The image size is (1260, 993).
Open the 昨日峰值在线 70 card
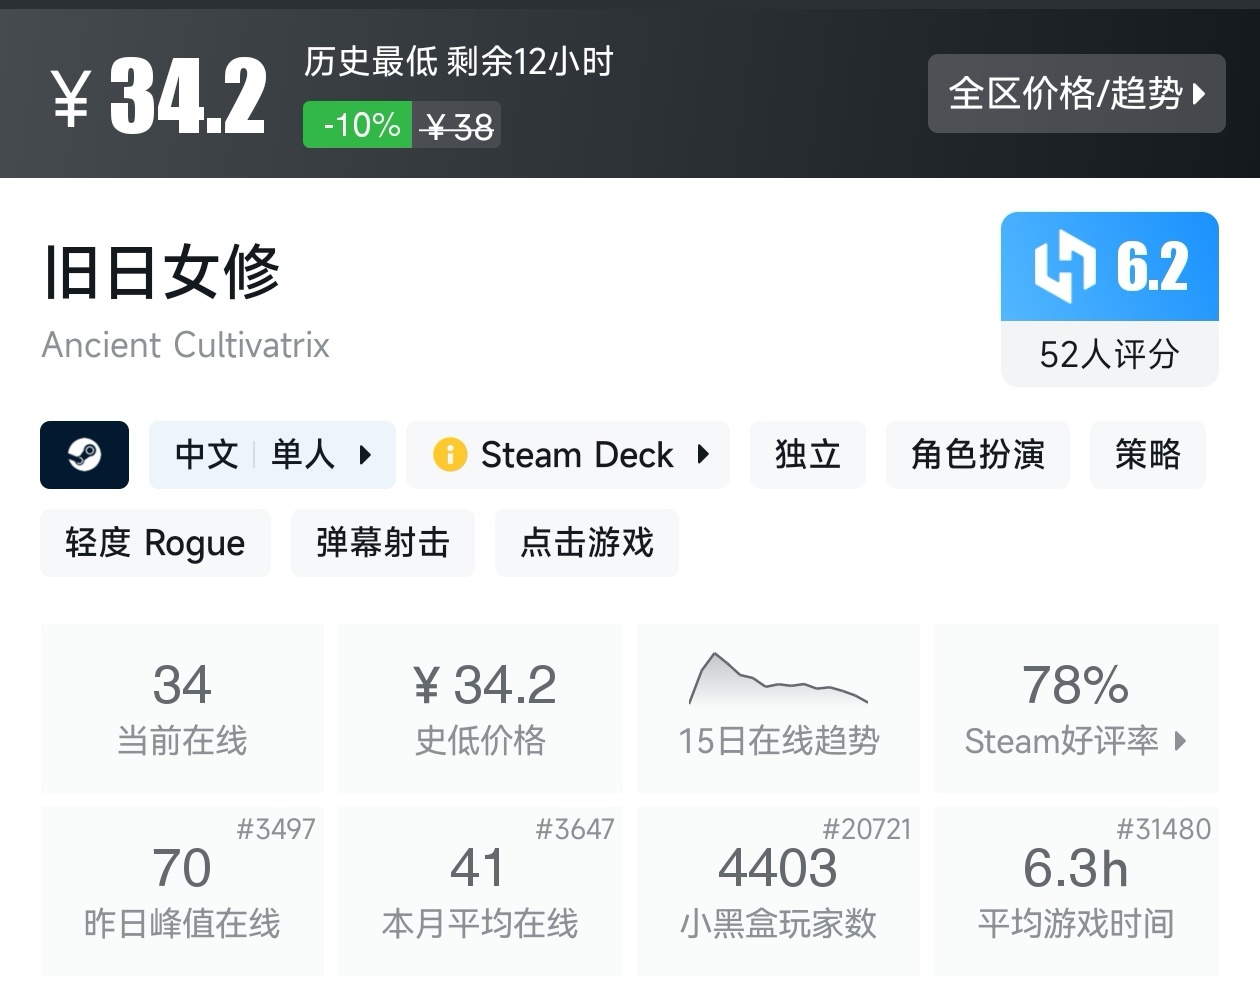(x=182, y=891)
